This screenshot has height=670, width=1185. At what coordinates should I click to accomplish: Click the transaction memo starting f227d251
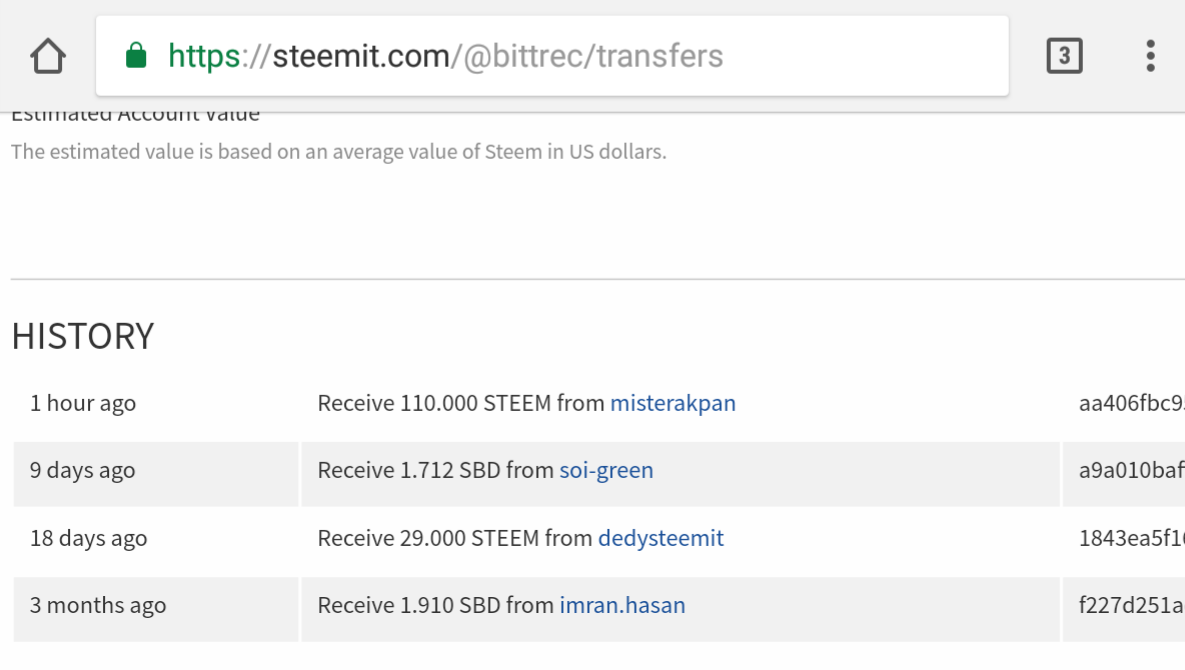pyautogui.click(x=1131, y=606)
